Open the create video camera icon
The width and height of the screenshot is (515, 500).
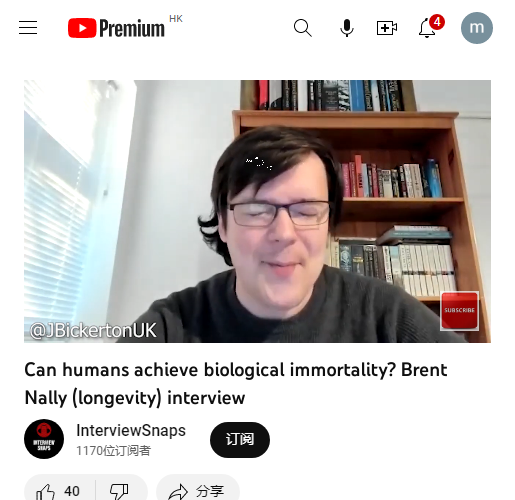click(387, 28)
